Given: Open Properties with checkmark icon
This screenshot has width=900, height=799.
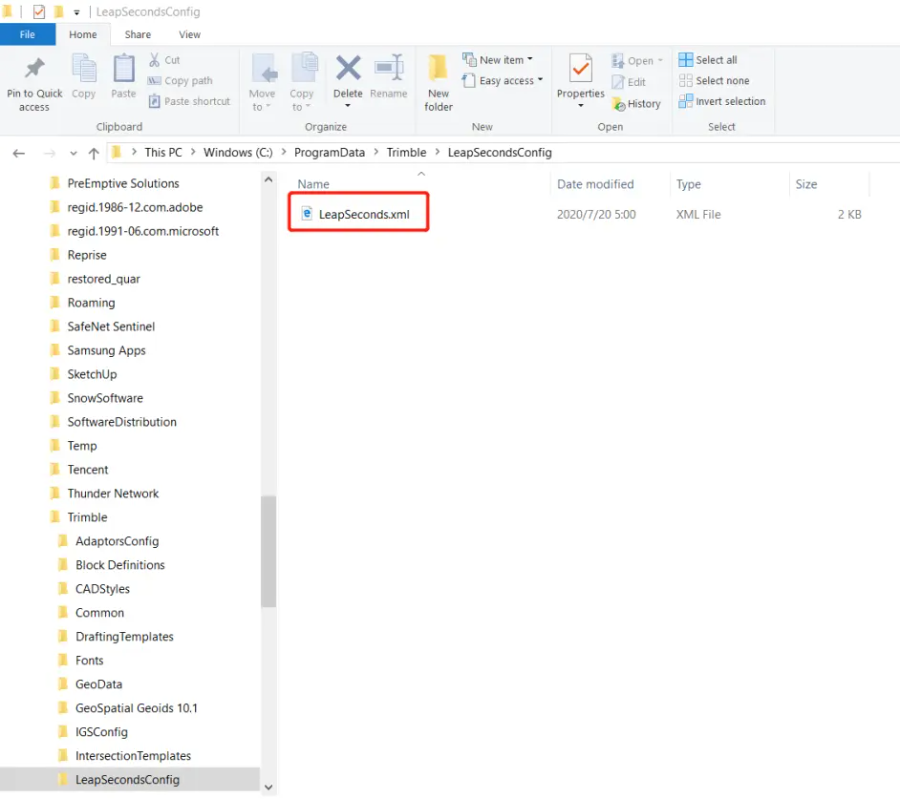Looking at the screenshot, I should [x=580, y=68].
